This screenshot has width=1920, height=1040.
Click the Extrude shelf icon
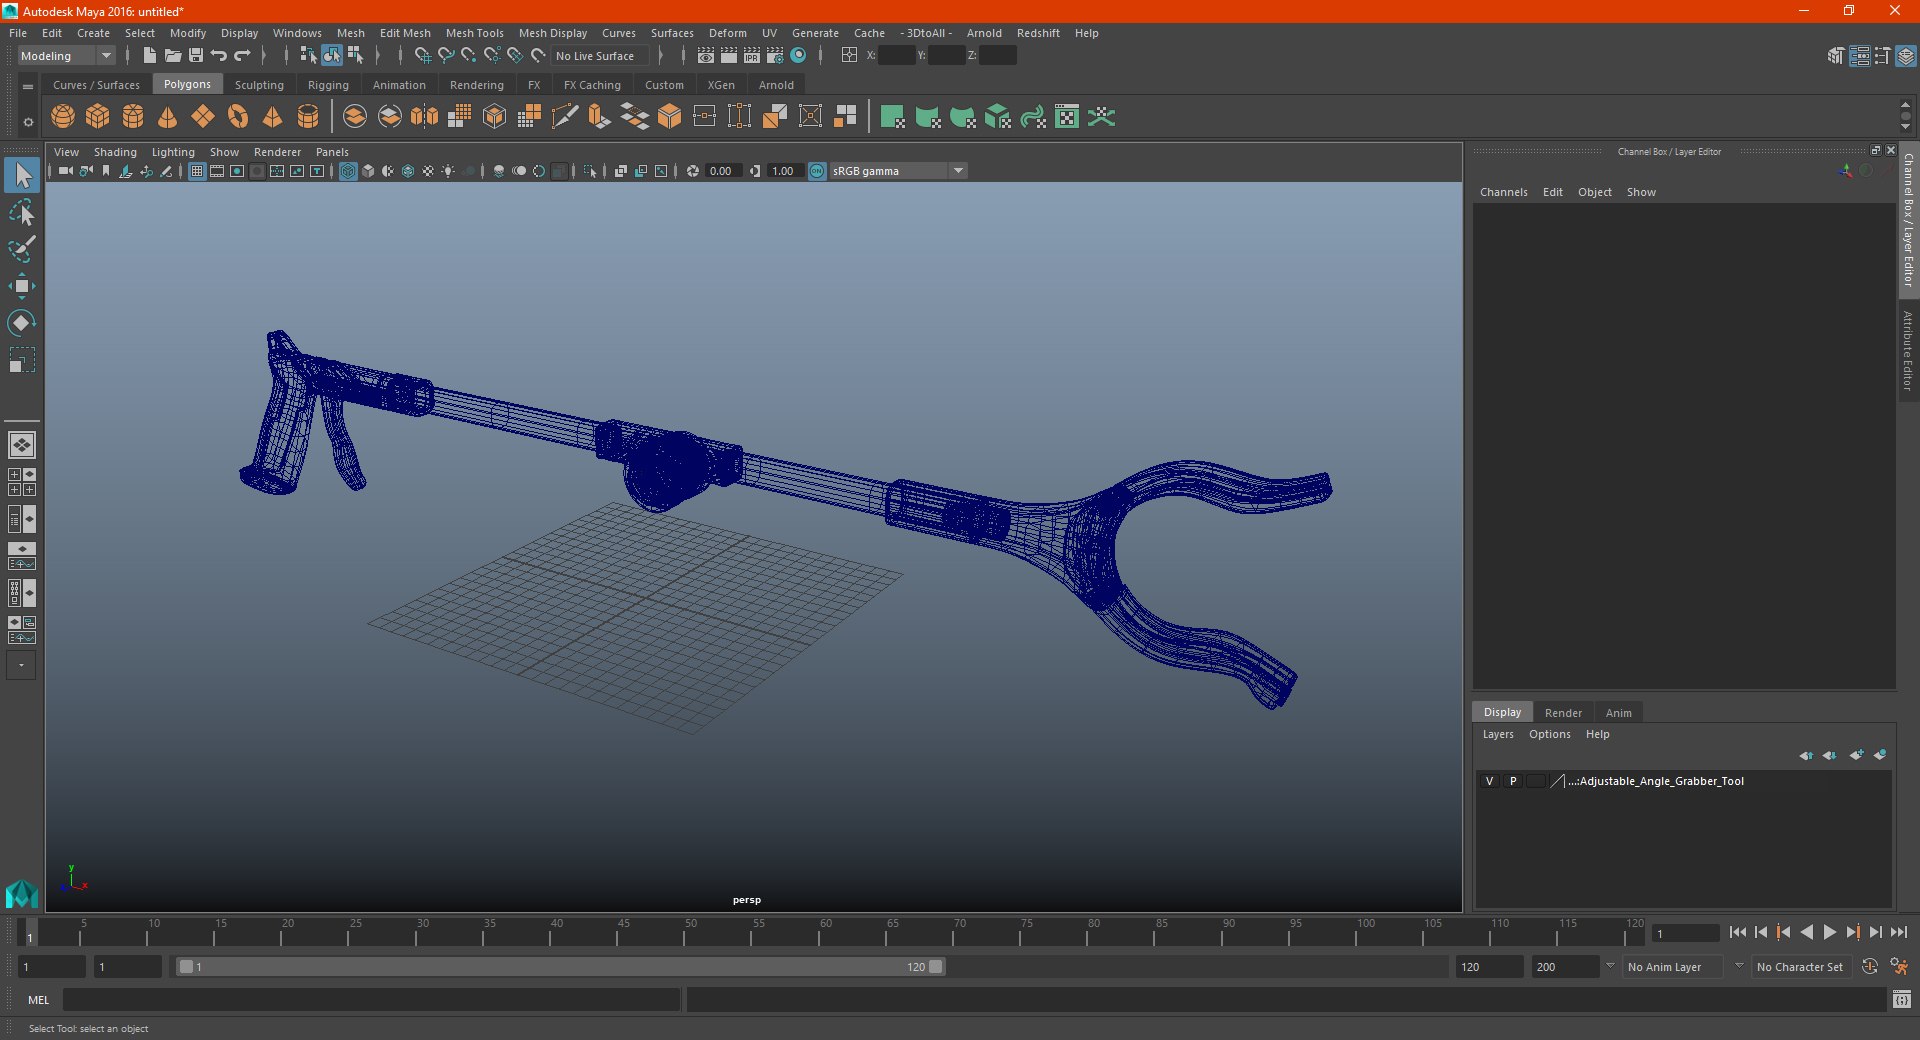(600, 117)
